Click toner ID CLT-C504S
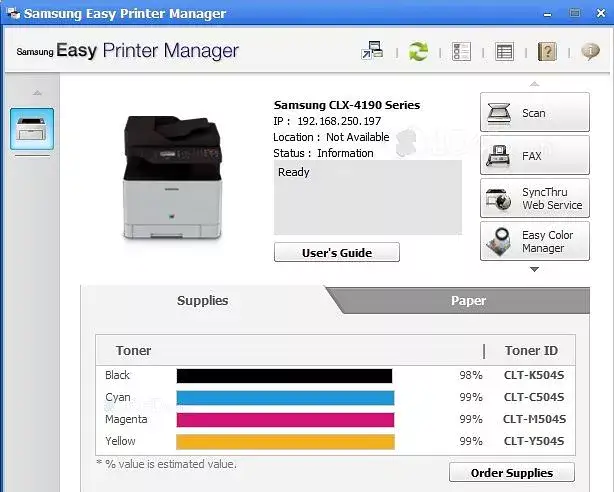 click(534, 397)
